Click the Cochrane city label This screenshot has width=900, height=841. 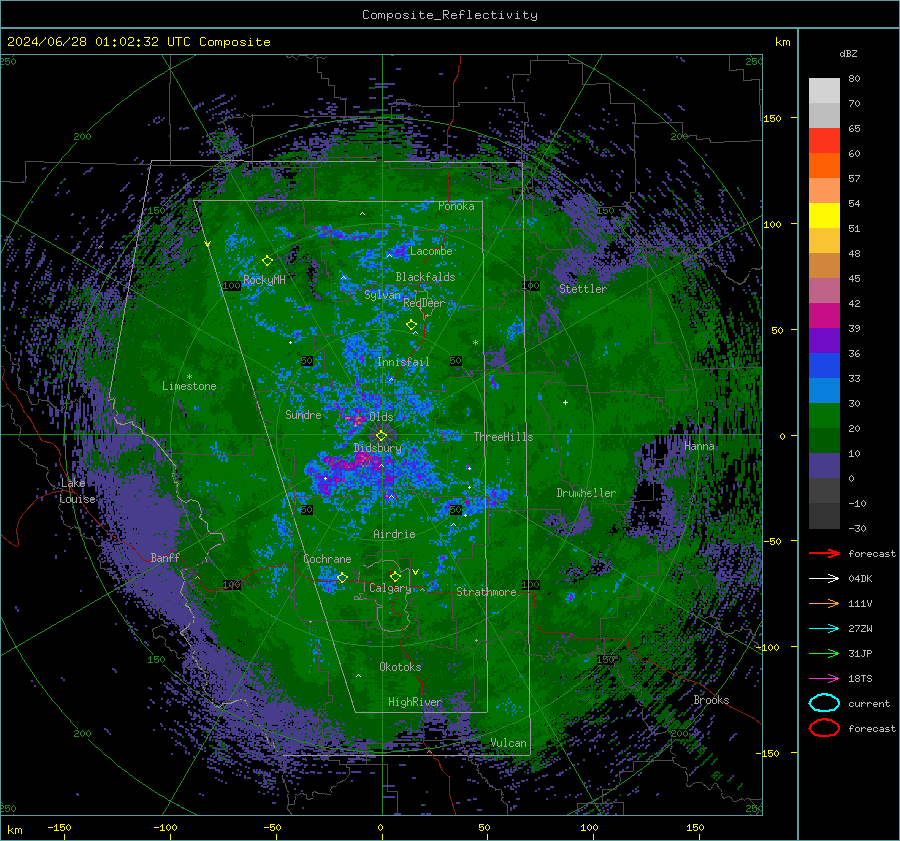[327, 559]
